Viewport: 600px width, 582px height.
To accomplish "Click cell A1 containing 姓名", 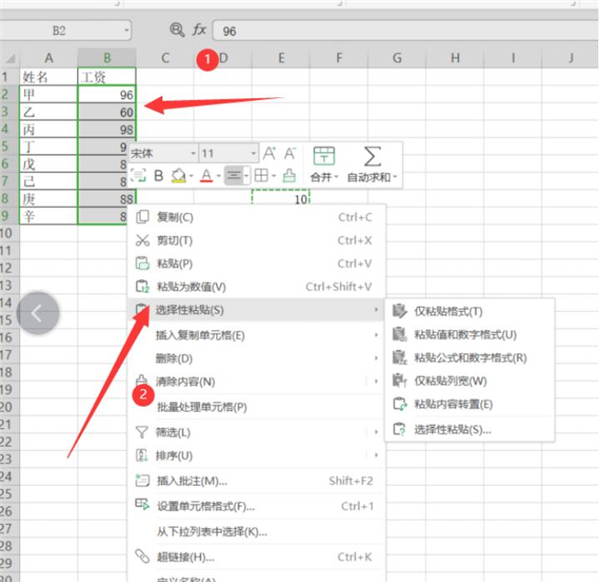I will pos(48,77).
